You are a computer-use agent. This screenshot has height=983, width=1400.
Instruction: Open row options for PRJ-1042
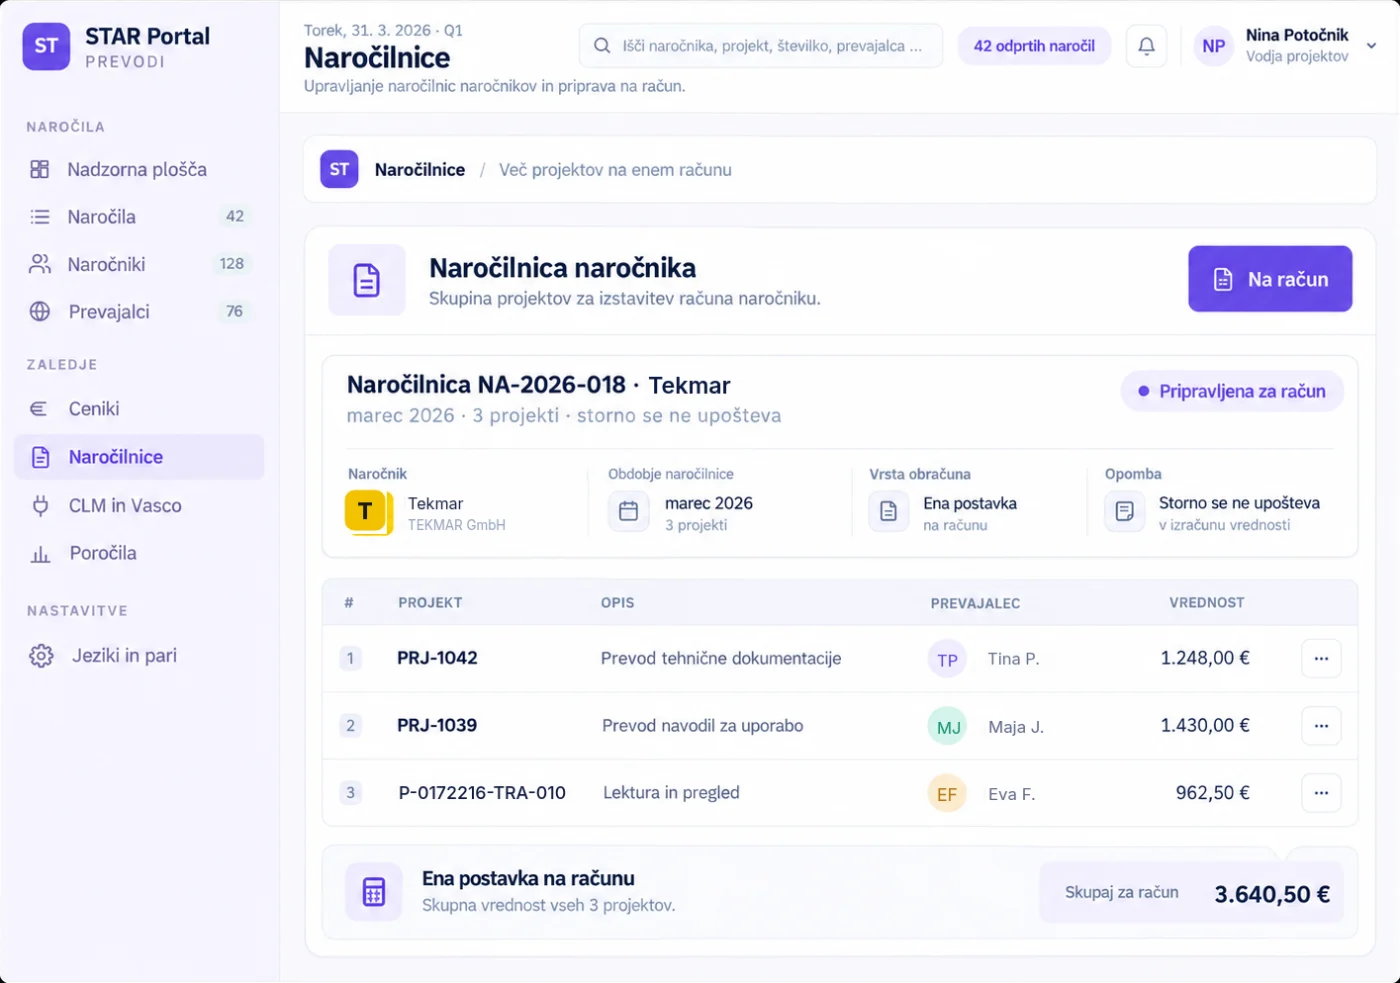click(x=1321, y=658)
